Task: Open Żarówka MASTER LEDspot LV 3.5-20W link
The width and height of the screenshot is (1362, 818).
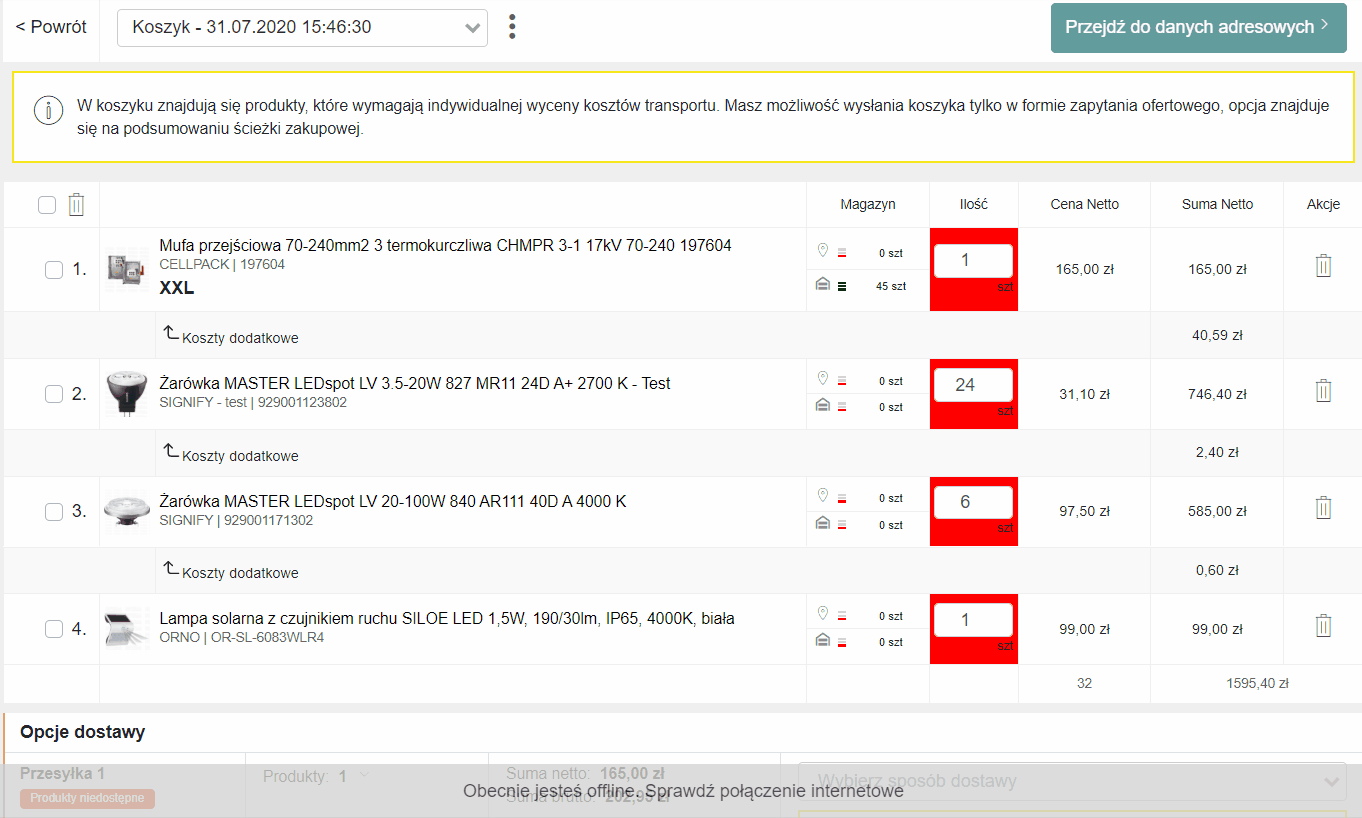Action: 415,383
